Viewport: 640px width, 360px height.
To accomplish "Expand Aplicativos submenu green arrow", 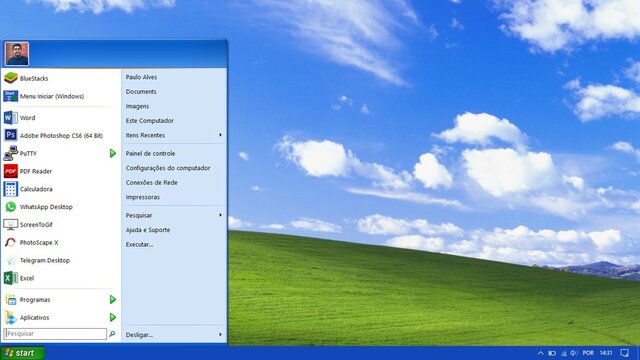I will click(x=113, y=317).
